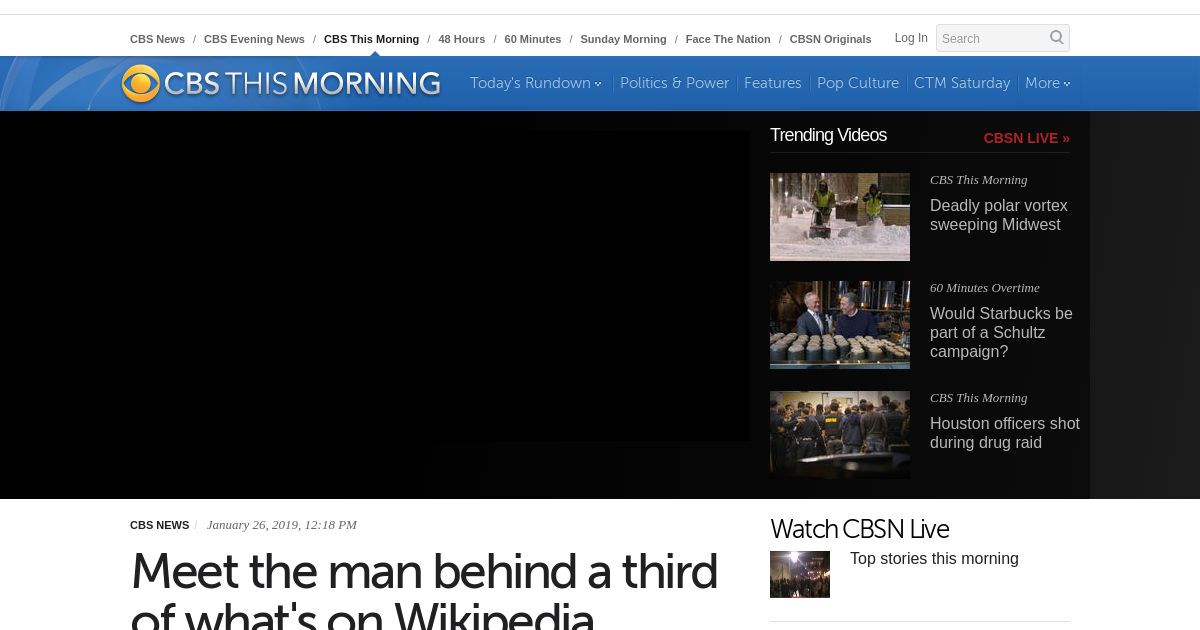Open CTM Saturday section

[x=962, y=83]
